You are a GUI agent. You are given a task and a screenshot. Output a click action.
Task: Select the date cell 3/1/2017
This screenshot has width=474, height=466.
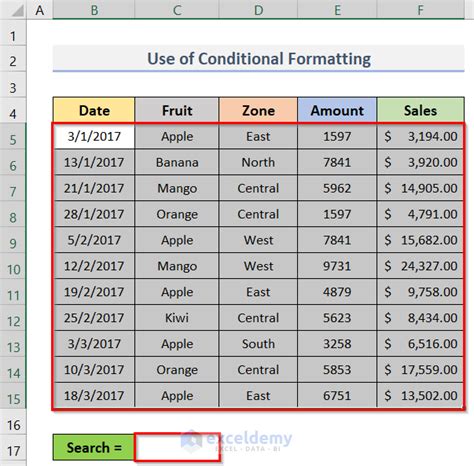[94, 136]
